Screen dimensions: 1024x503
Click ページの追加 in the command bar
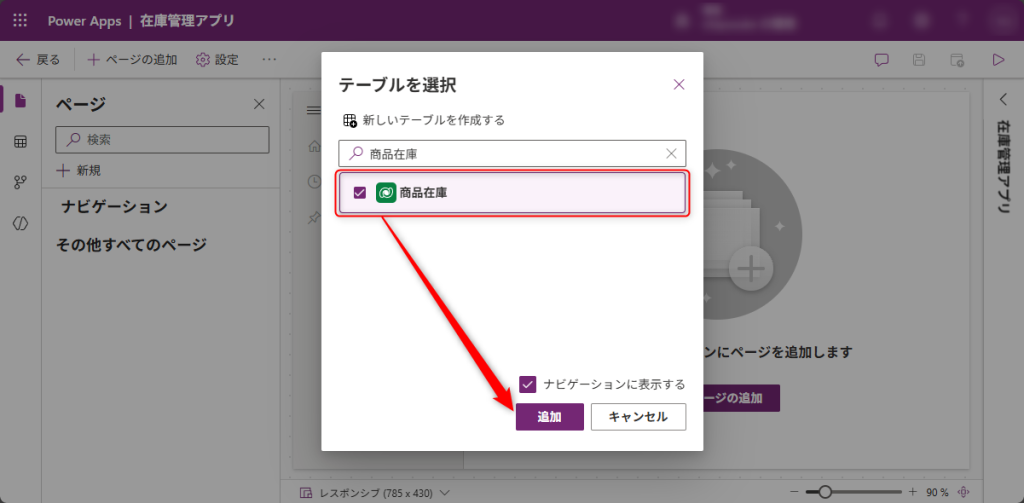pyautogui.click(x=133, y=60)
